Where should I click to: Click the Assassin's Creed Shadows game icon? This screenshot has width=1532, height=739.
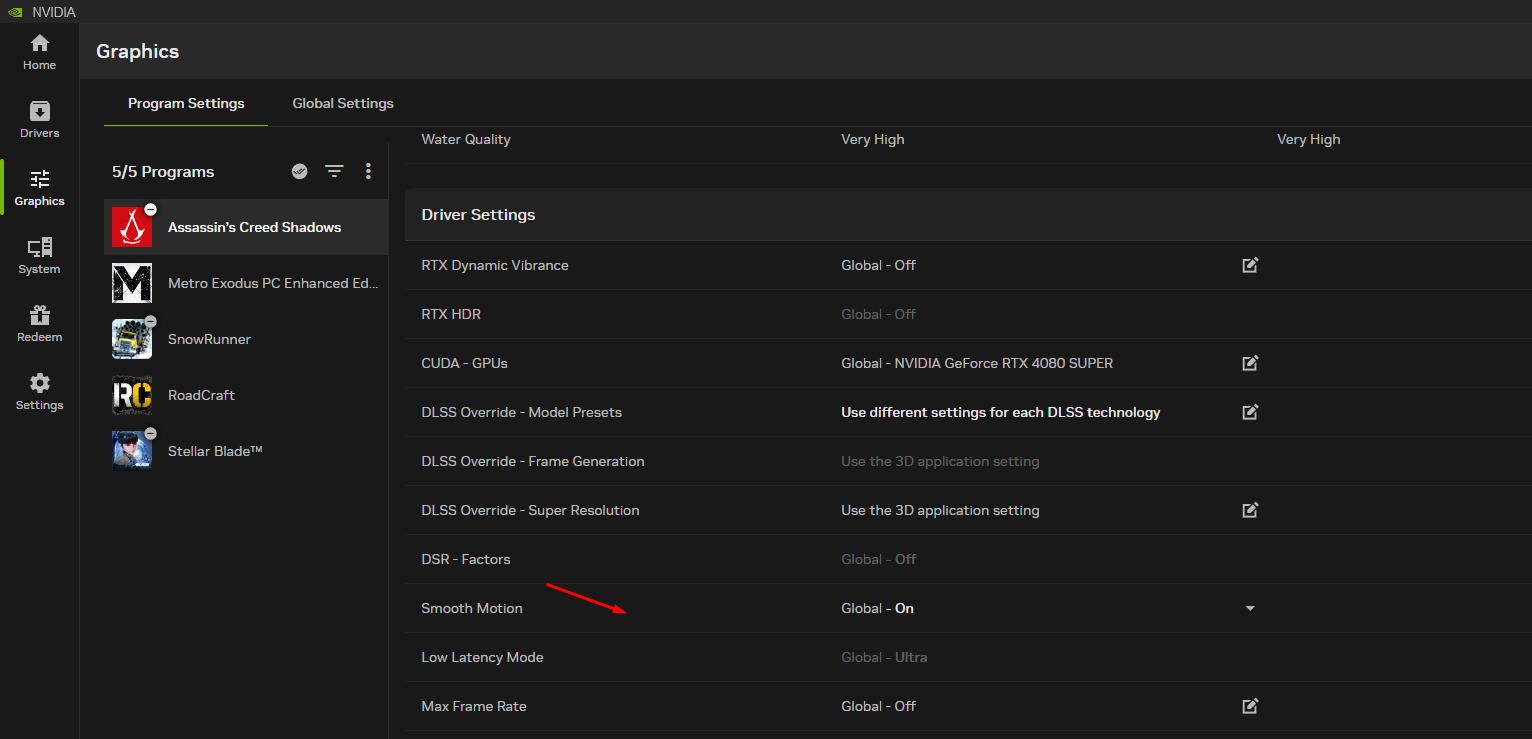click(x=132, y=227)
